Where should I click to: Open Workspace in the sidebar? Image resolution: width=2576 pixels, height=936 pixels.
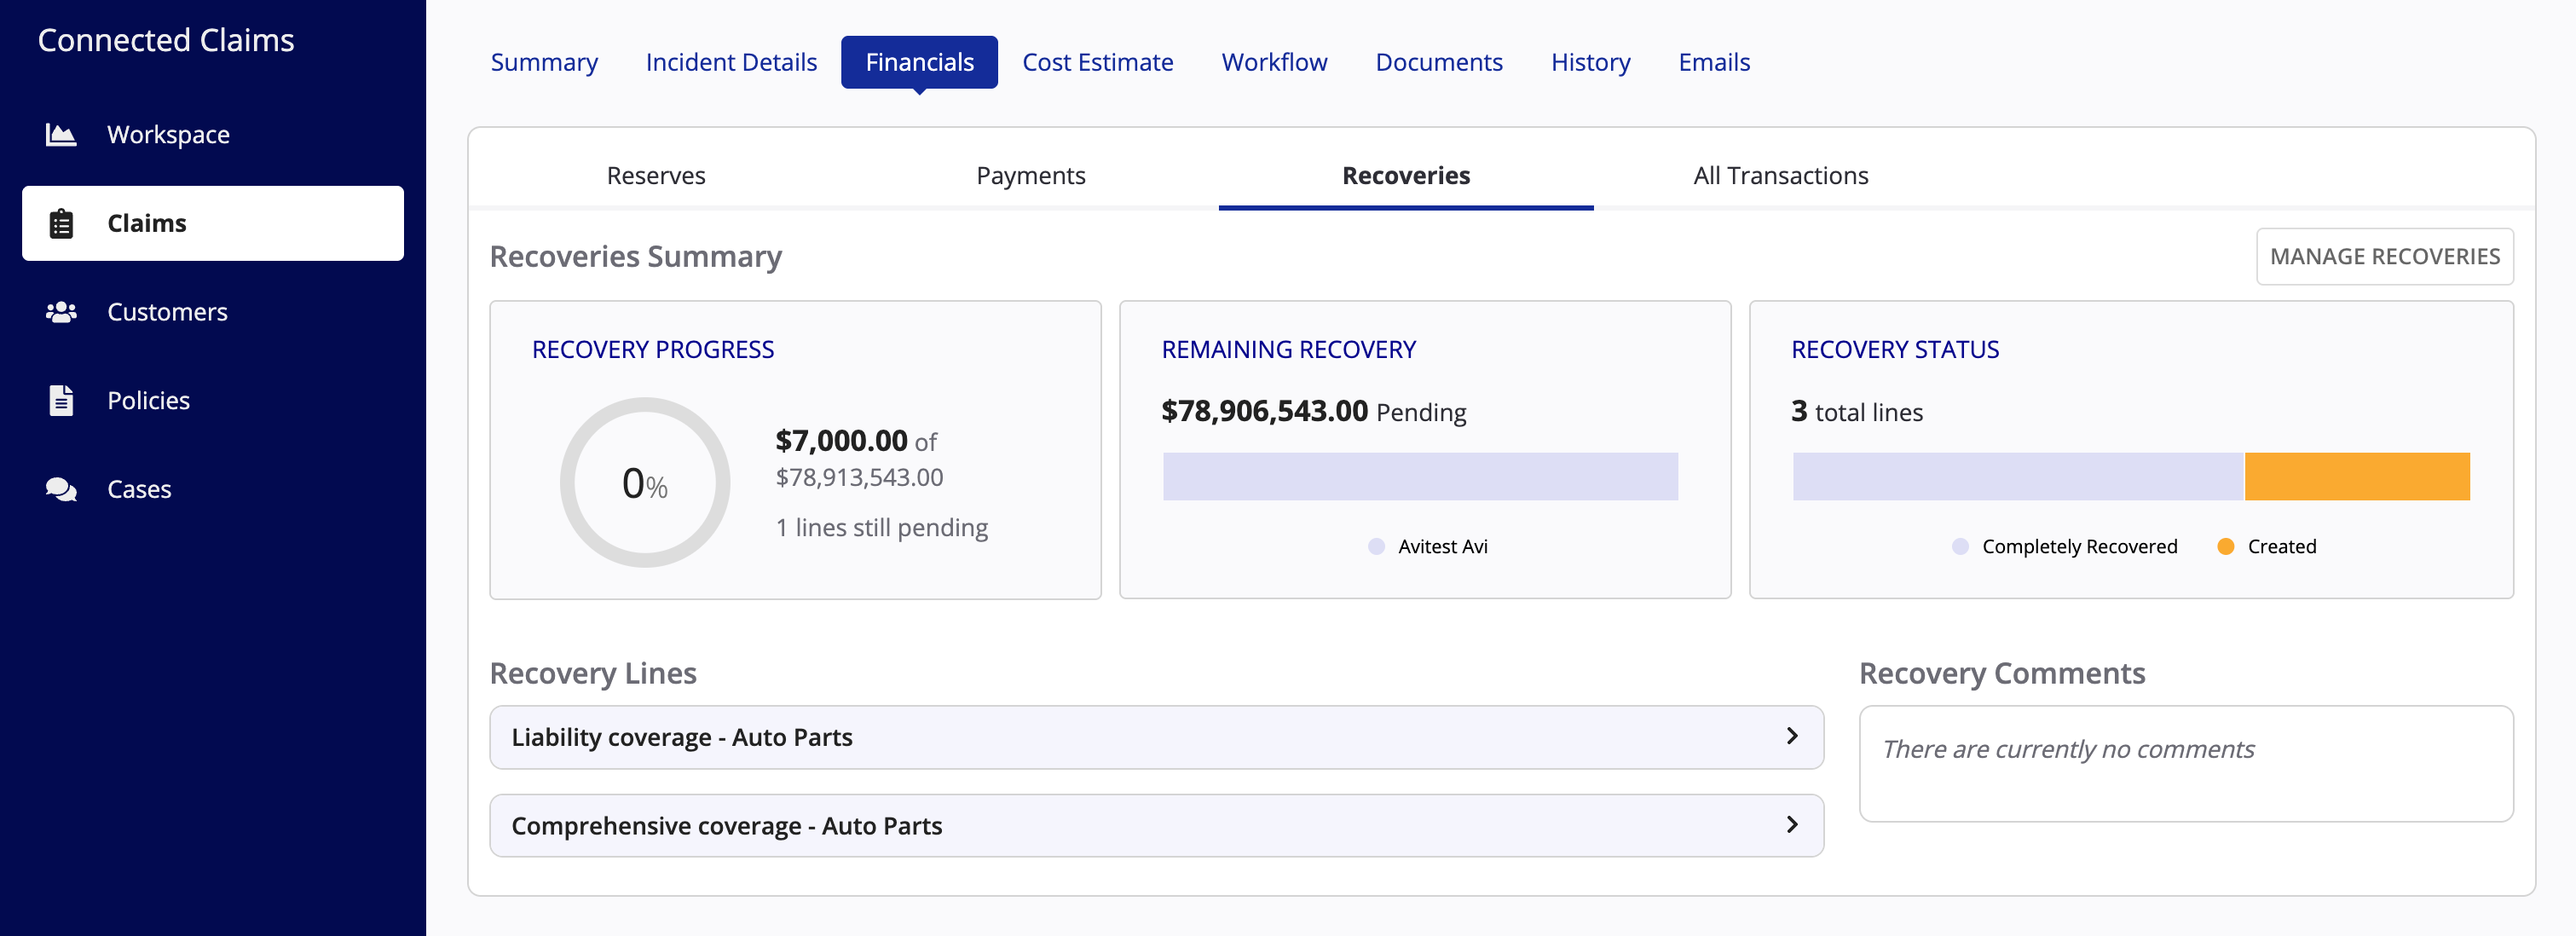coord(213,134)
